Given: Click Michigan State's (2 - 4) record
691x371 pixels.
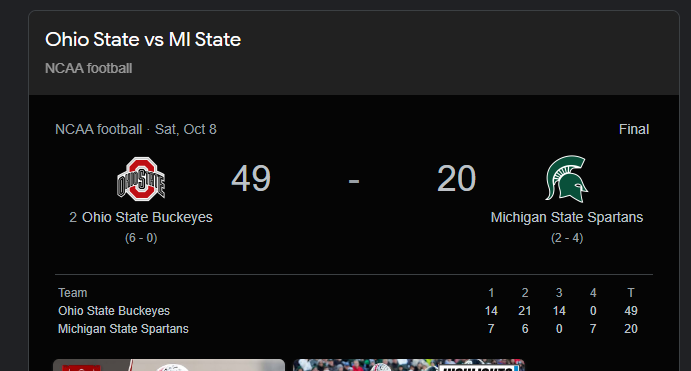Looking at the screenshot, I should click(567, 238).
